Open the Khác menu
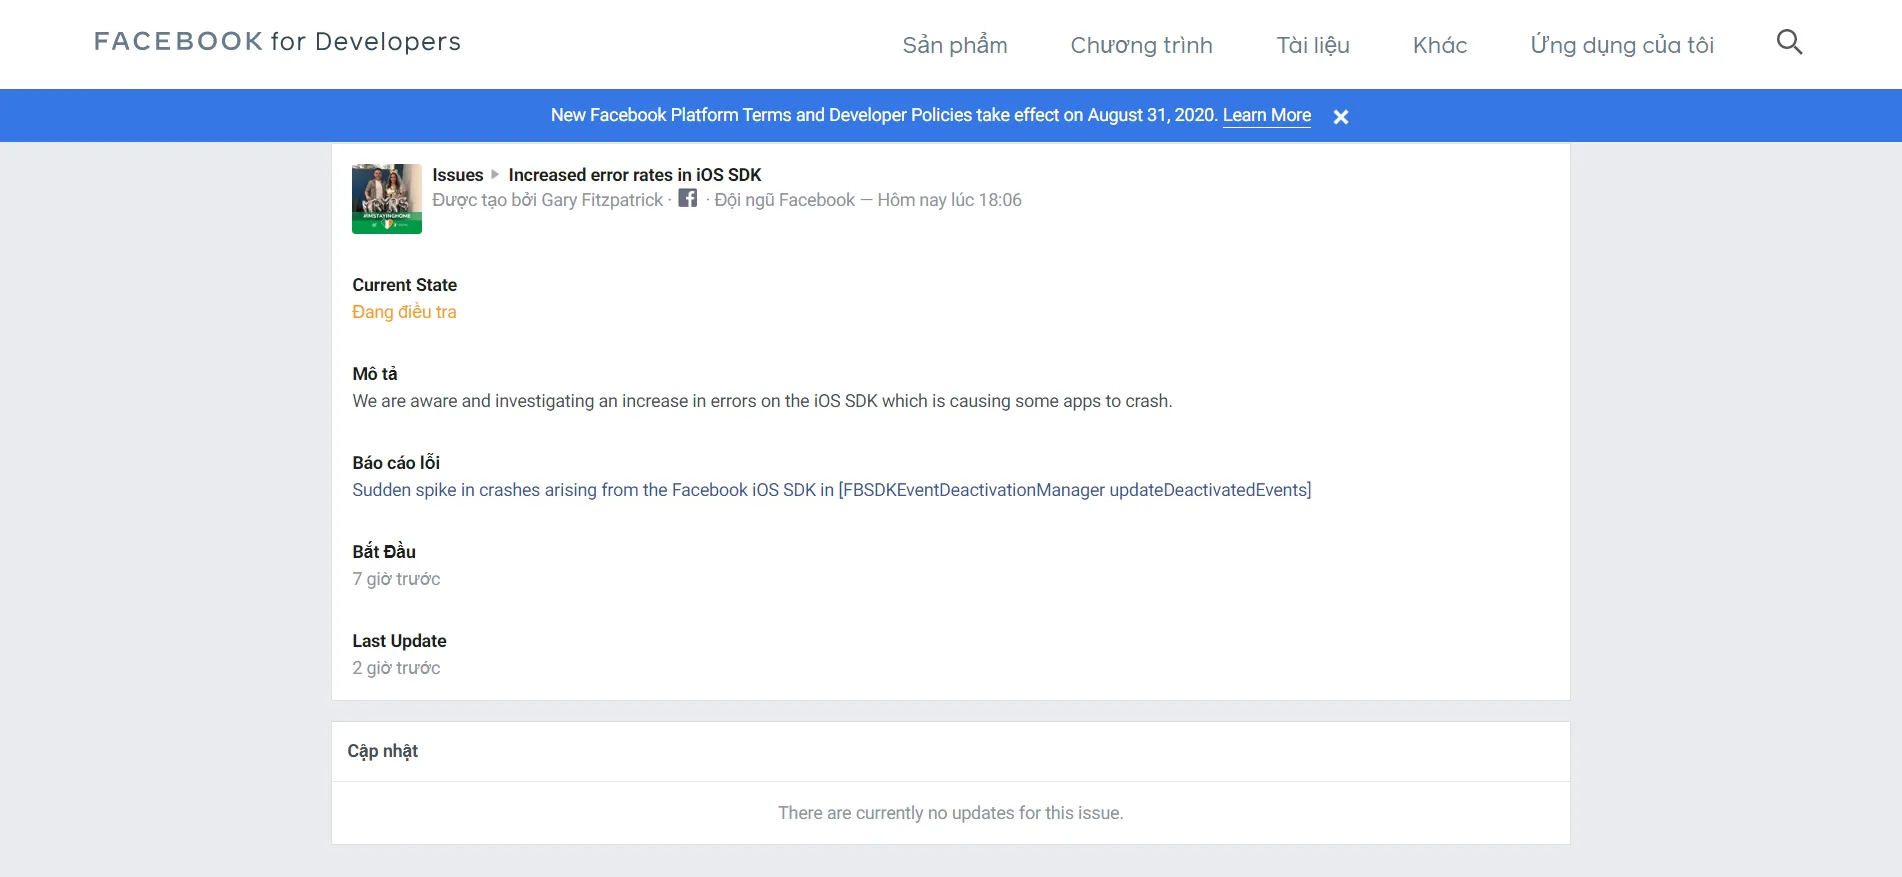This screenshot has width=1902, height=877. 1440,45
